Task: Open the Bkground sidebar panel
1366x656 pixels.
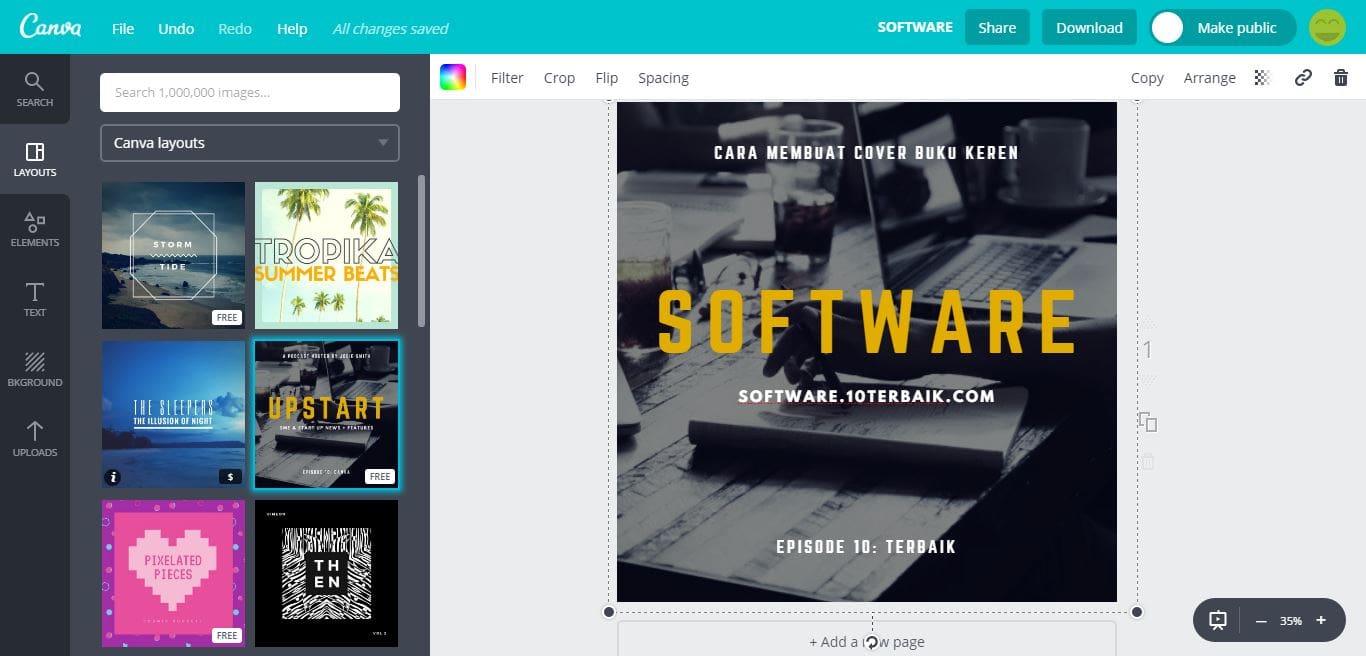Action: (x=35, y=369)
